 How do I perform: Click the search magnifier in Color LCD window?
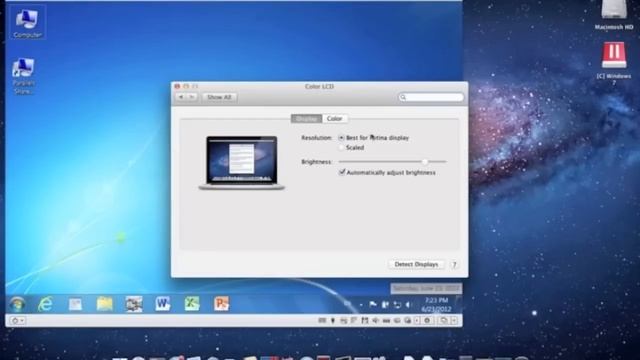pyautogui.click(x=403, y=97)
